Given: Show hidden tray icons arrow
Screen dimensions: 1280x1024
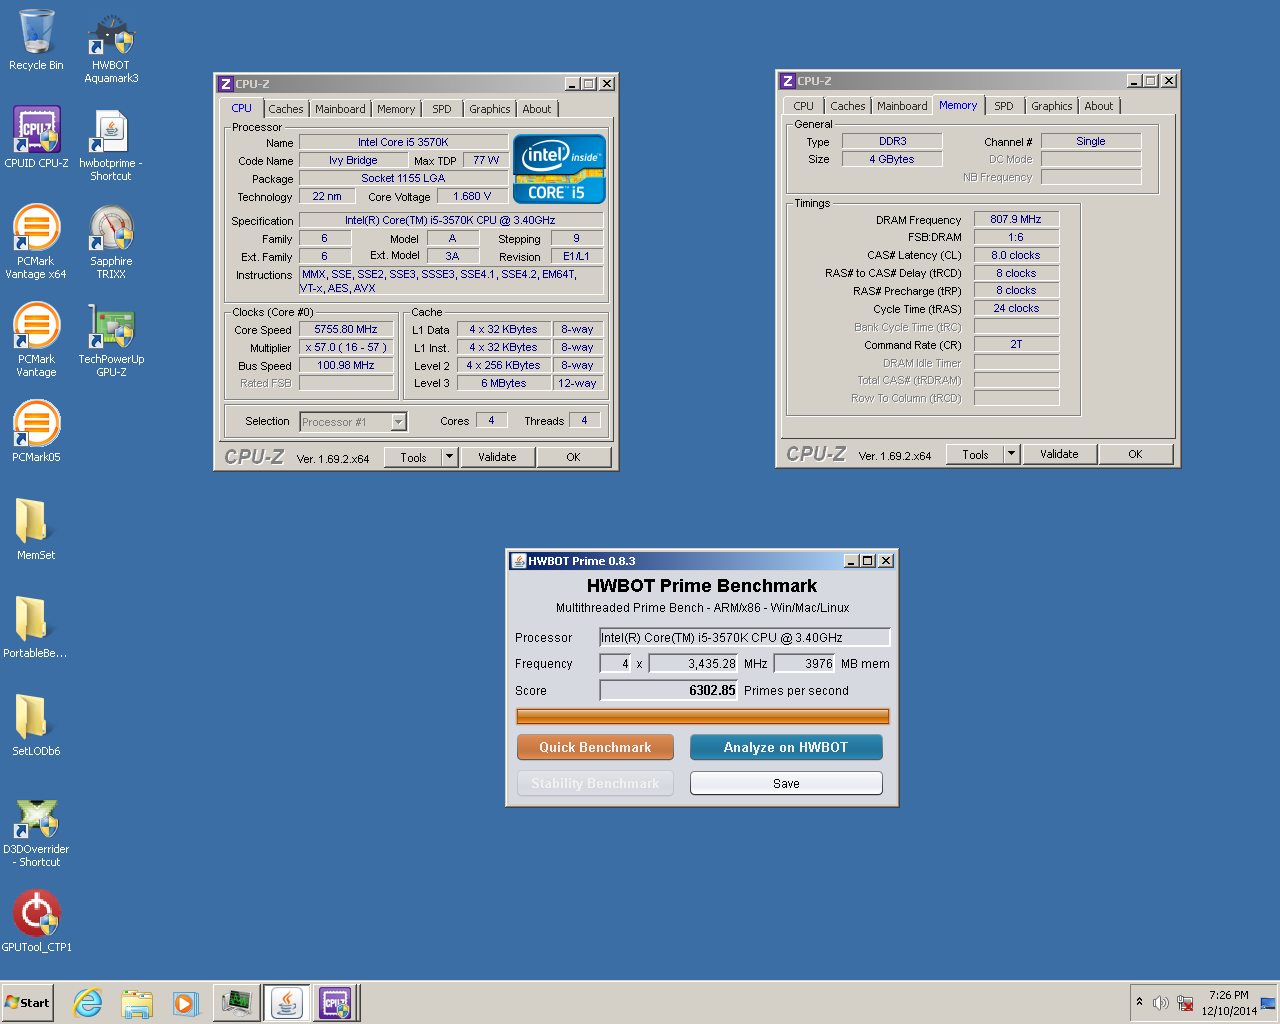Looking at the screenshot, I should point(1139,1002).
